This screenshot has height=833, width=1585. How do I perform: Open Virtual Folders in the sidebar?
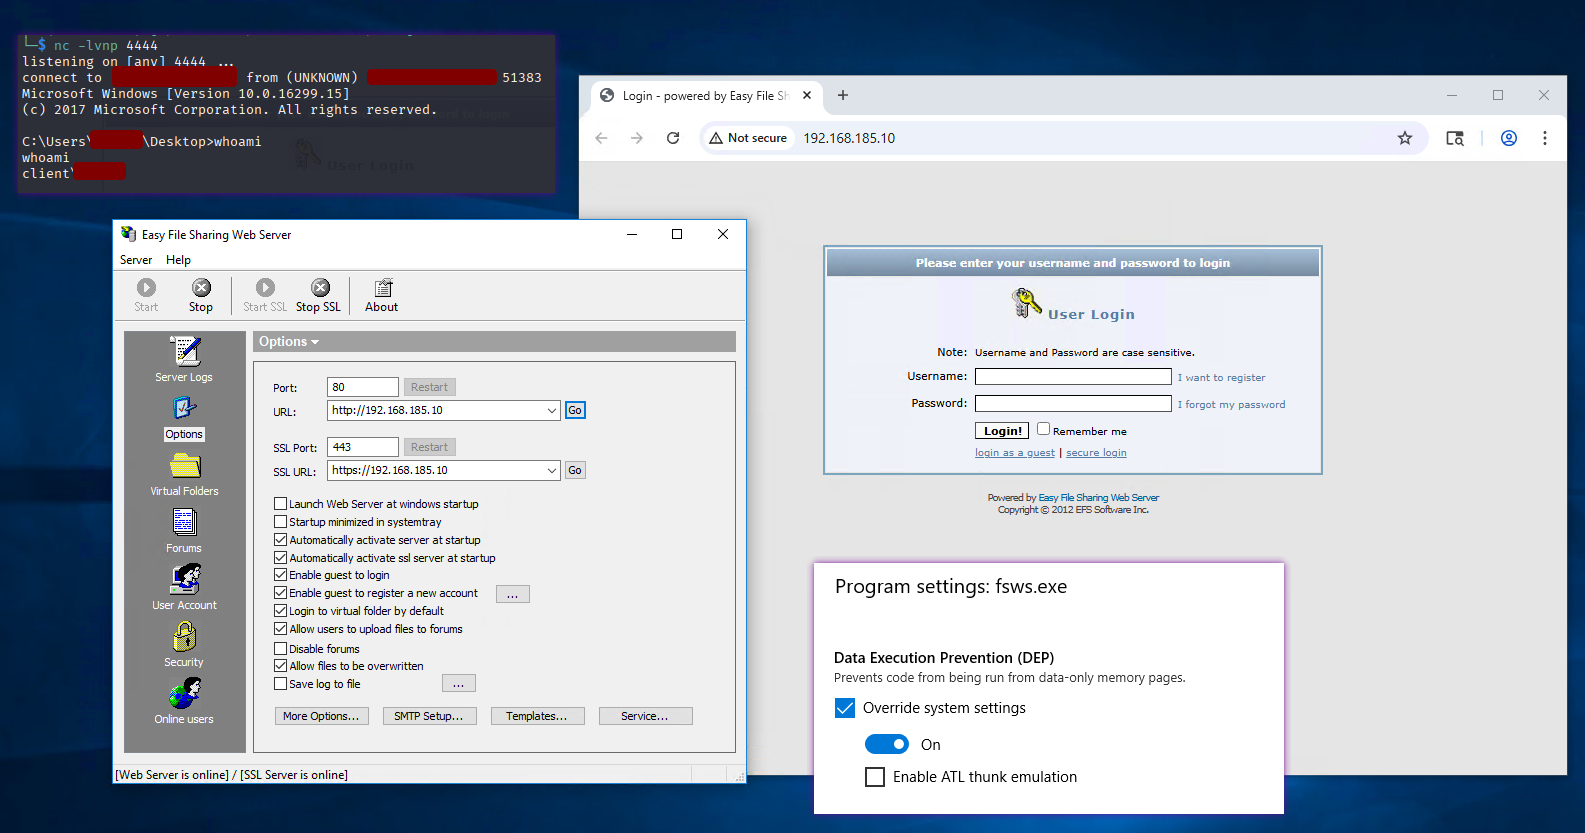pyautogui.click(x=184, y=475)
